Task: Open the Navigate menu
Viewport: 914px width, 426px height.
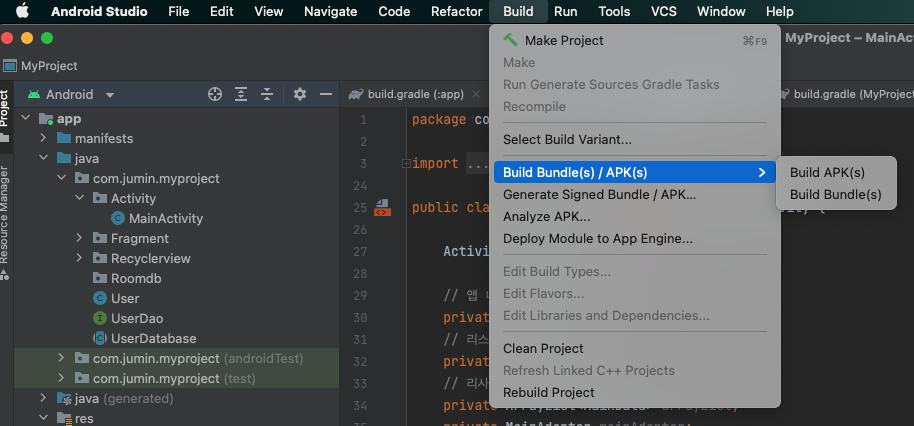Action: [x=331, y=12]
